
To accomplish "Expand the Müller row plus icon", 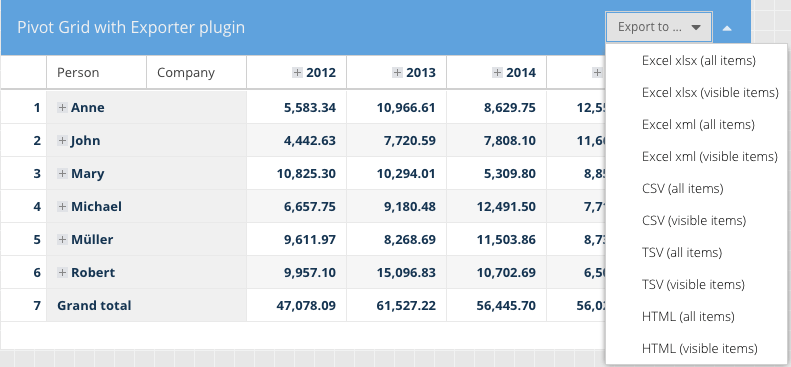I will pos(62,239).
